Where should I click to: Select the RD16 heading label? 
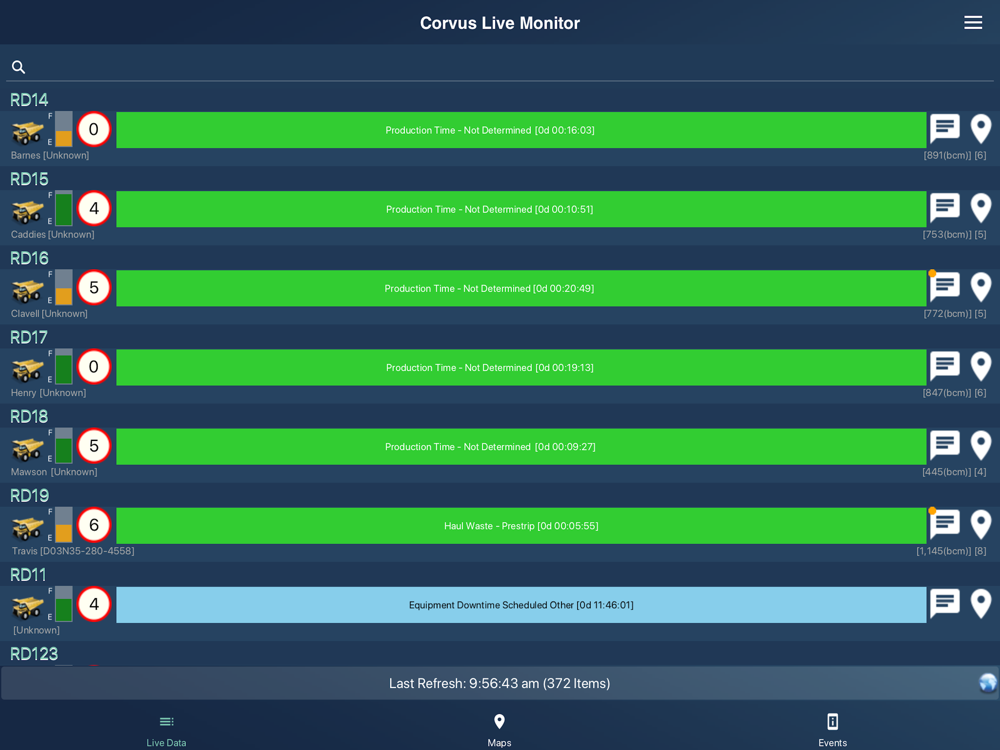click(x=29, y=258)
